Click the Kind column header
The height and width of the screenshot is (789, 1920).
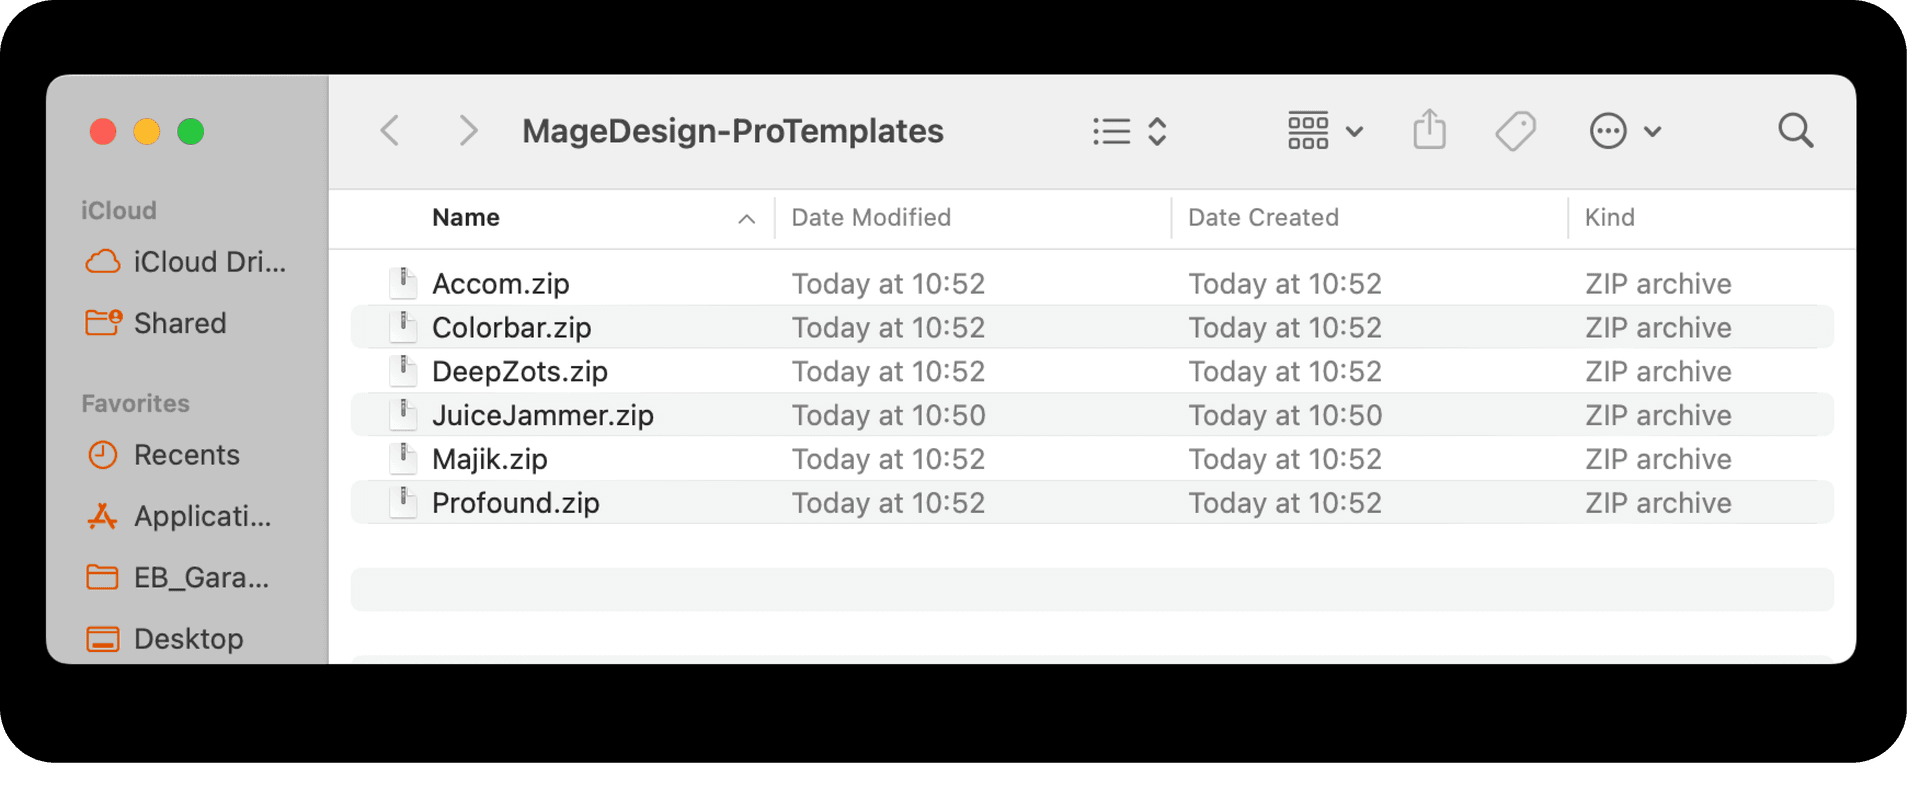coord(1610,217)
